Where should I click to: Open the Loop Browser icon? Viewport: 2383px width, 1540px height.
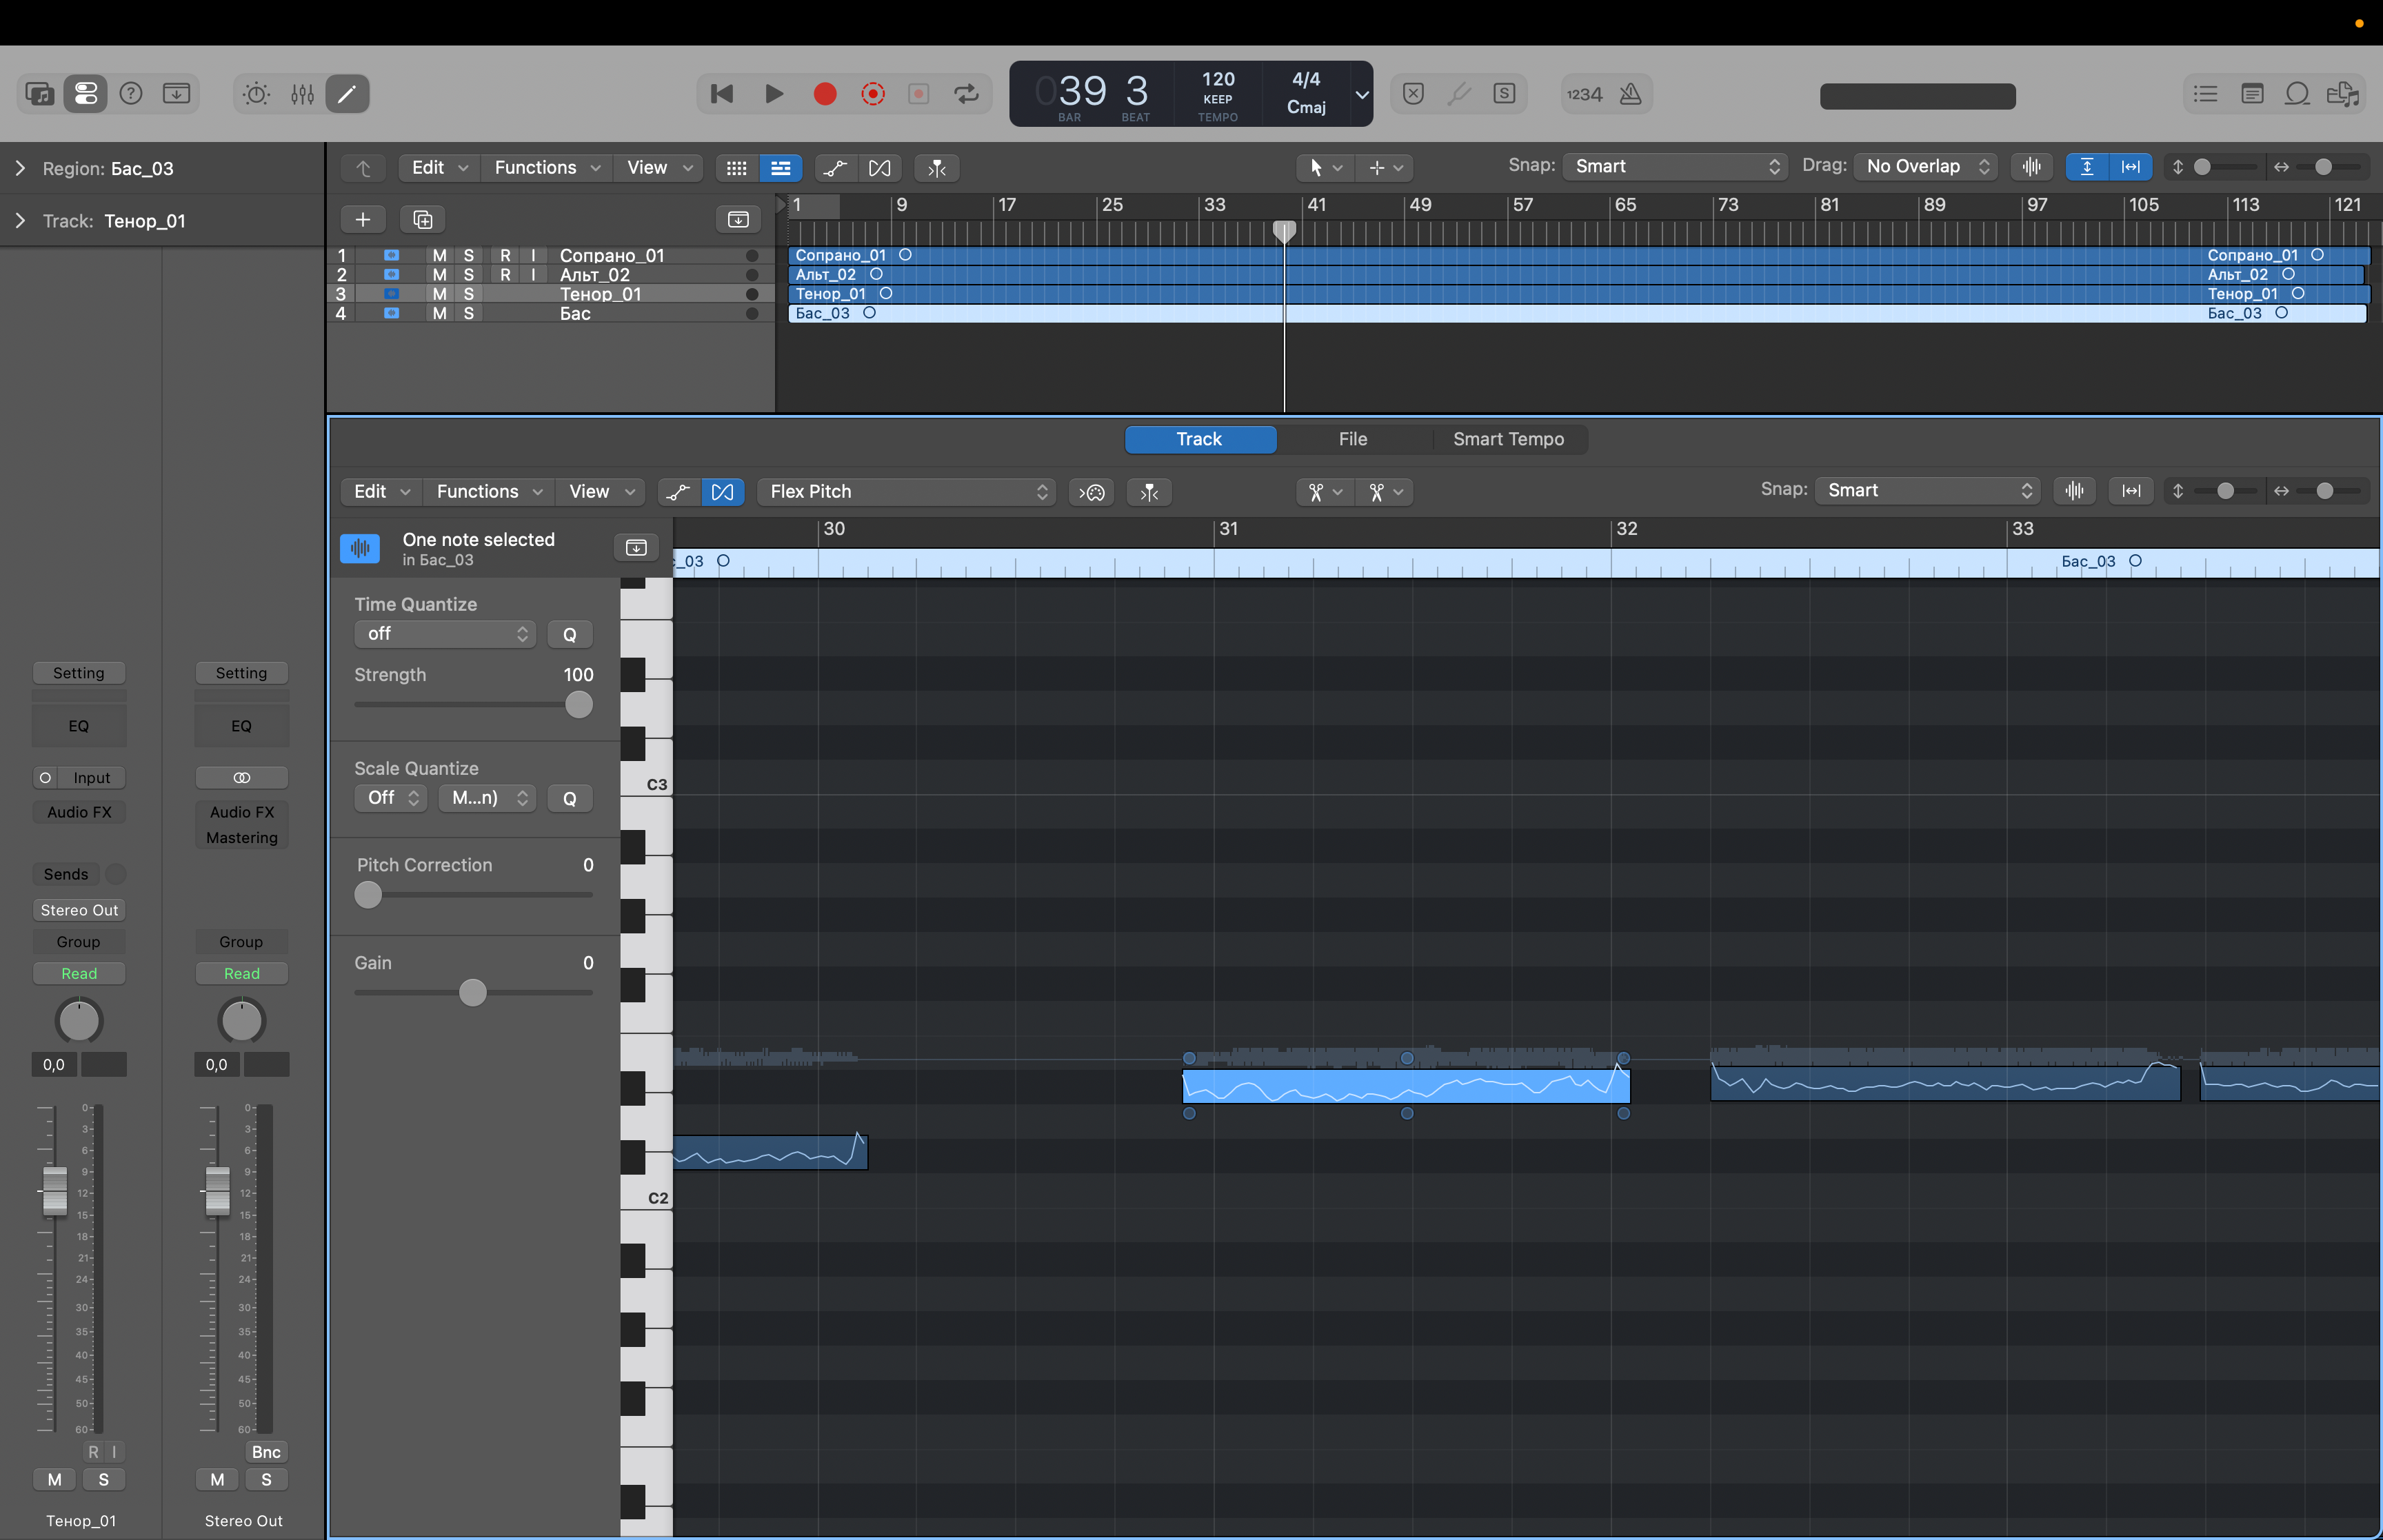tap(2297, 94)
